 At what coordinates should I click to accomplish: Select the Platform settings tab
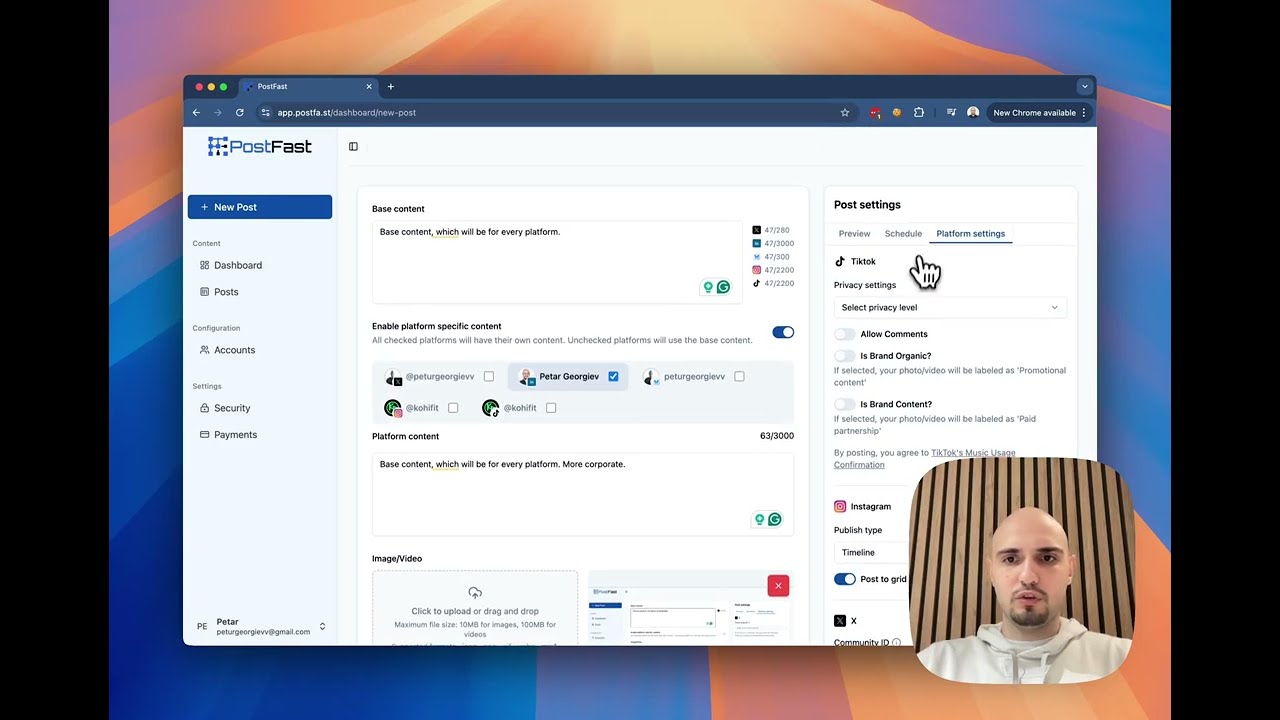pyautogui.click(x=971, y=234)
